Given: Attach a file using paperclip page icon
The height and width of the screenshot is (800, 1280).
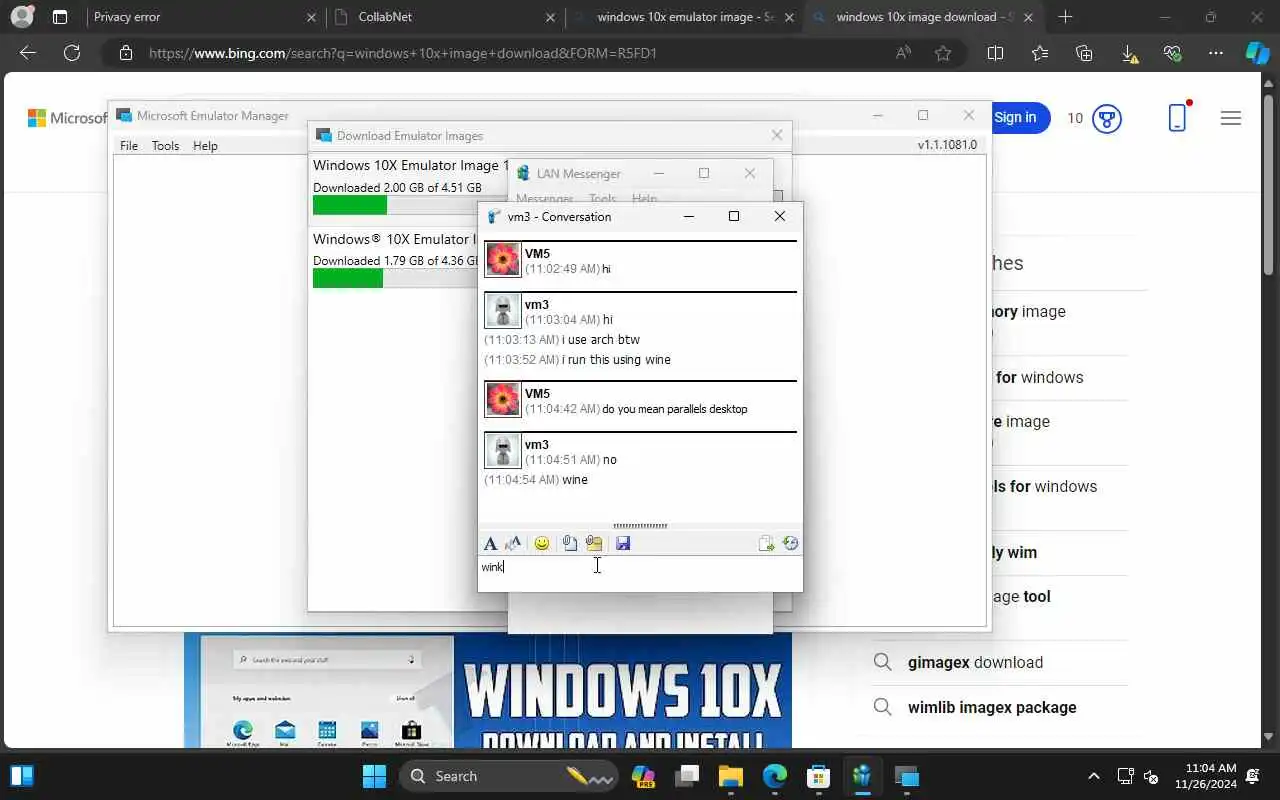Looking at the screenshot, I should pyautogui.click(x=569, y=543).
